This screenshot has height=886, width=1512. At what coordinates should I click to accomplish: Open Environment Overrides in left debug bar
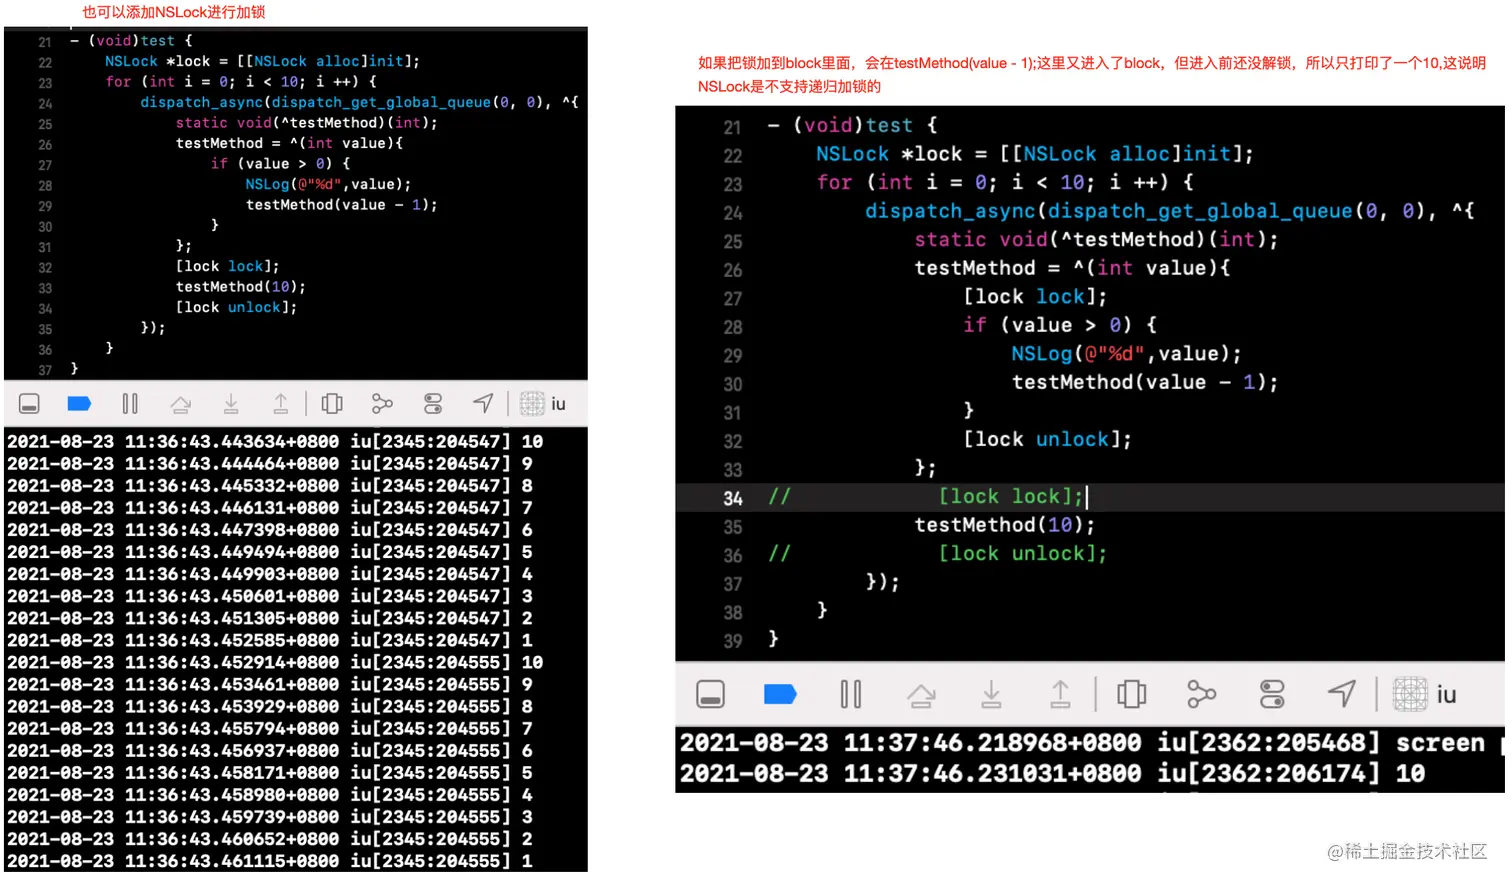(x=433, y=404)
